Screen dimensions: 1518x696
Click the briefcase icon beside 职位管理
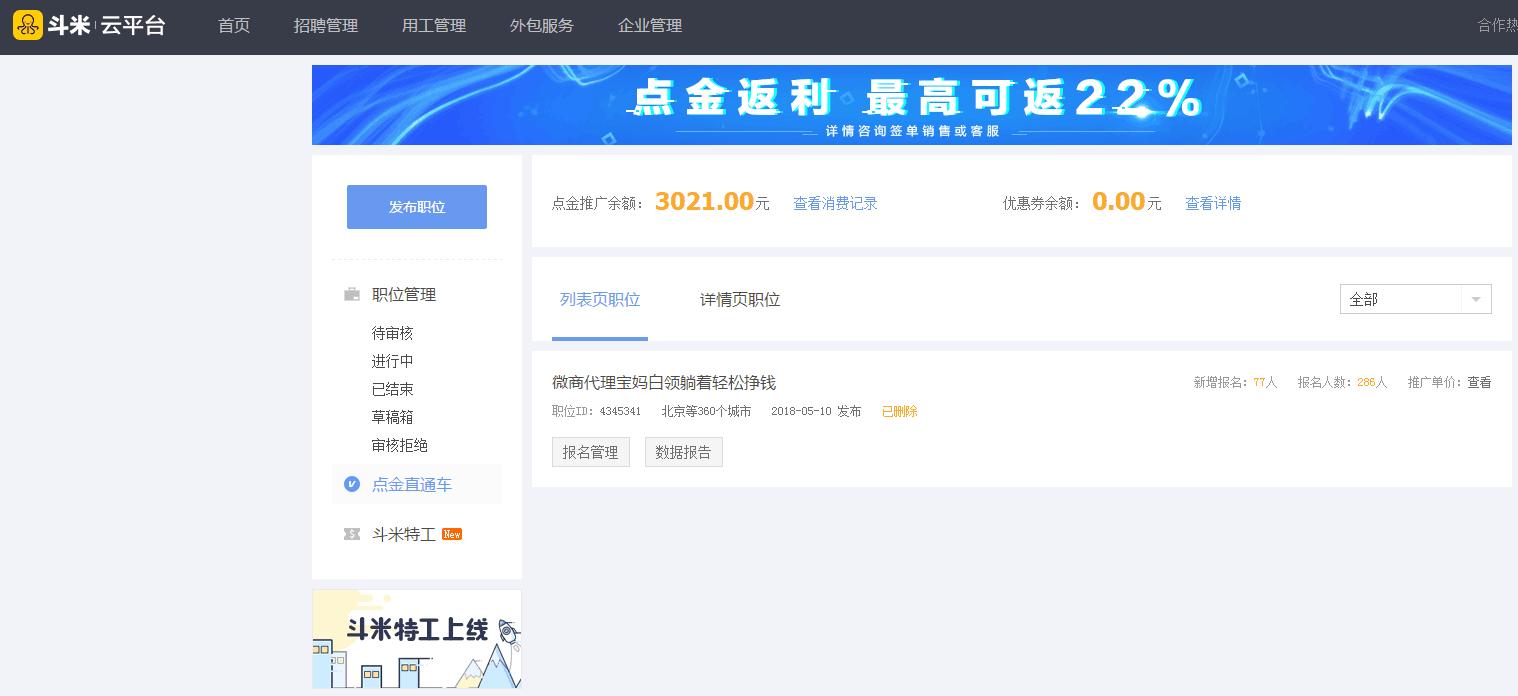[x=352, y=294]
